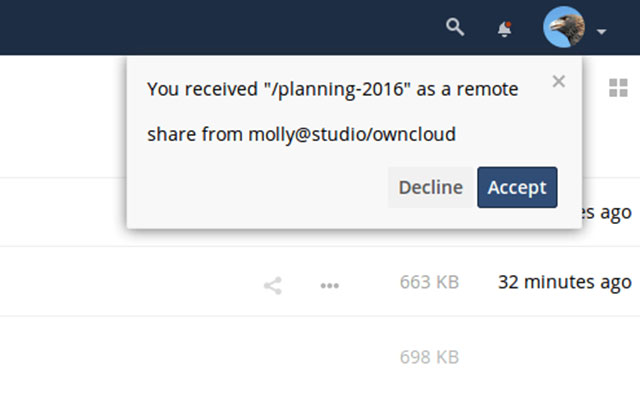Decline the remote share
This screenshot has width=640, height=420.
click(x=430, y=187)
